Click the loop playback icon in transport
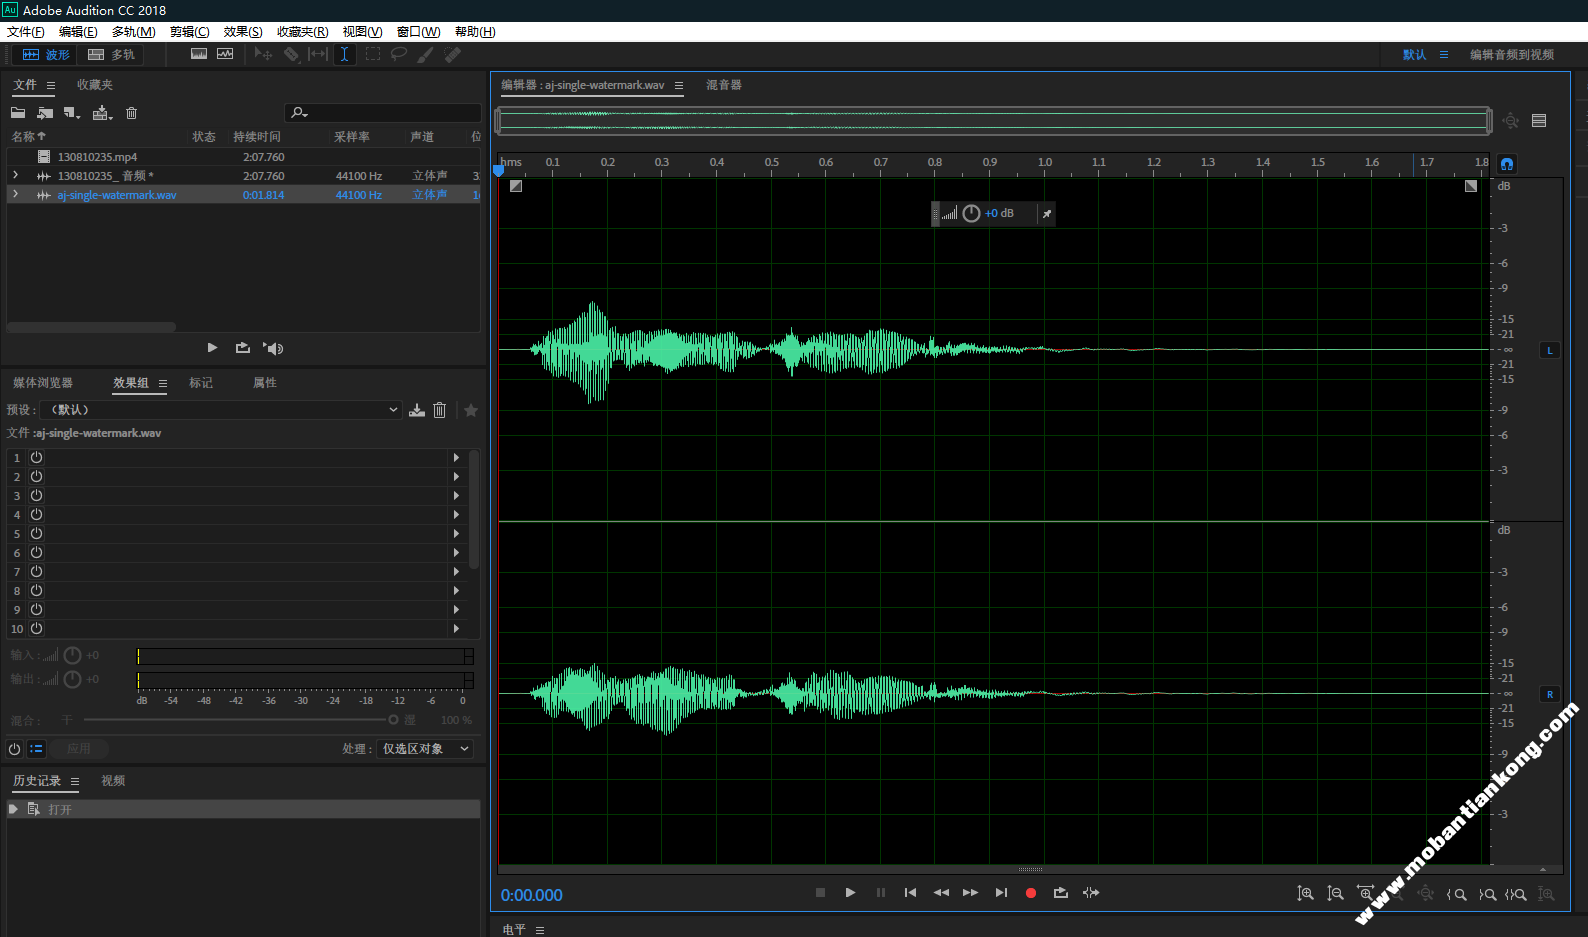Image resolution: width=1588 pixels, height=937 pixels. coord(1061,893)
